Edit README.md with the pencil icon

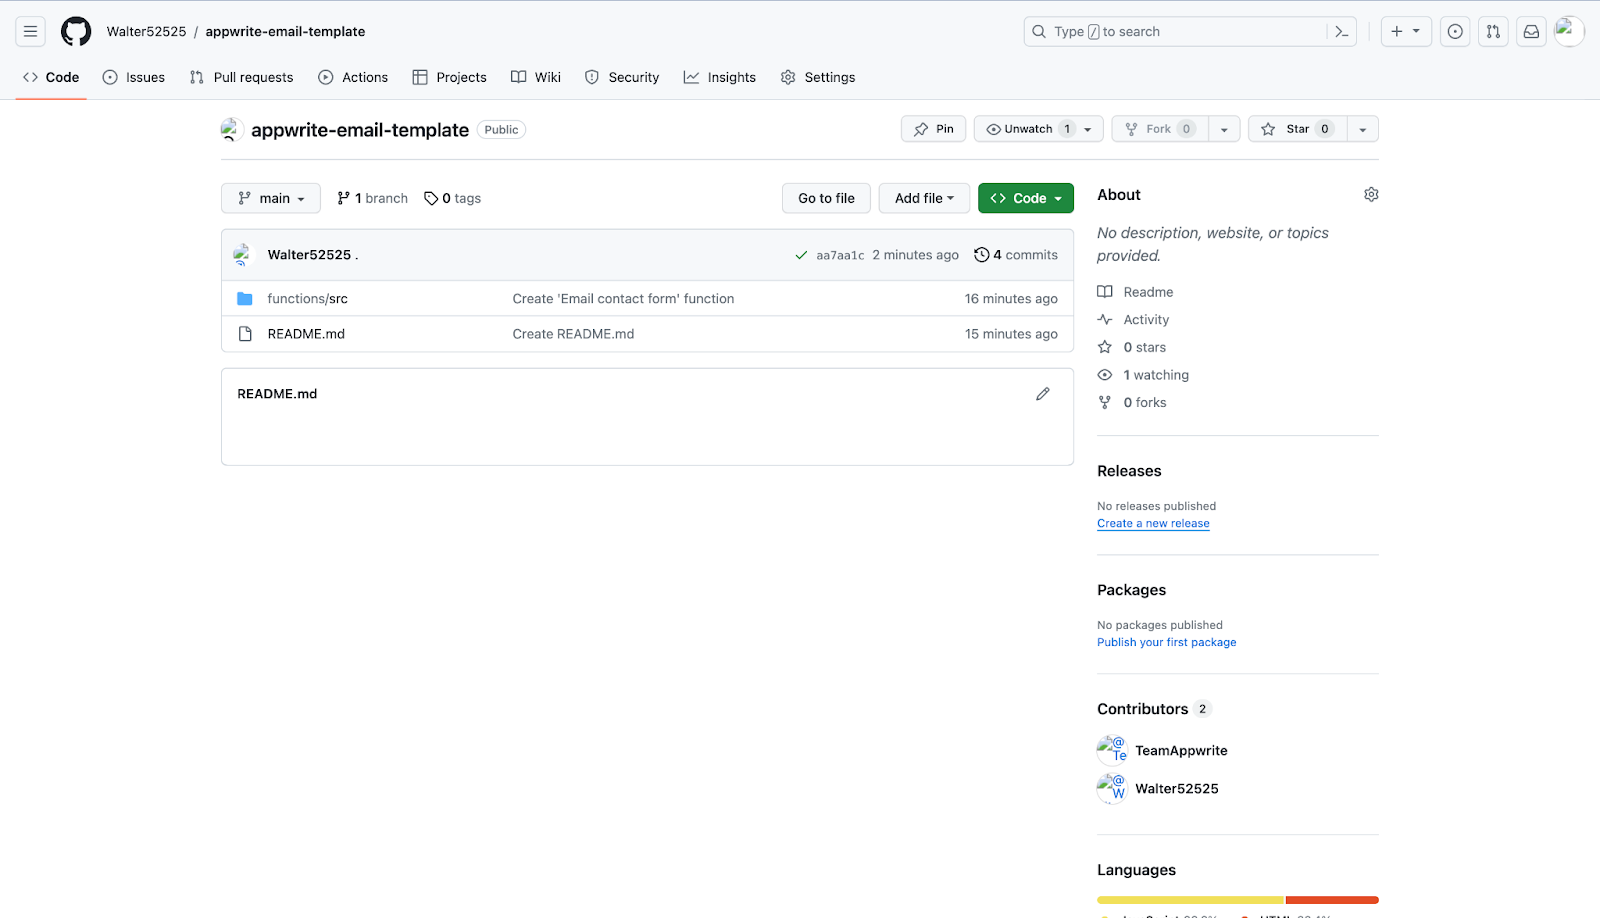click(x=1043, y=394)
